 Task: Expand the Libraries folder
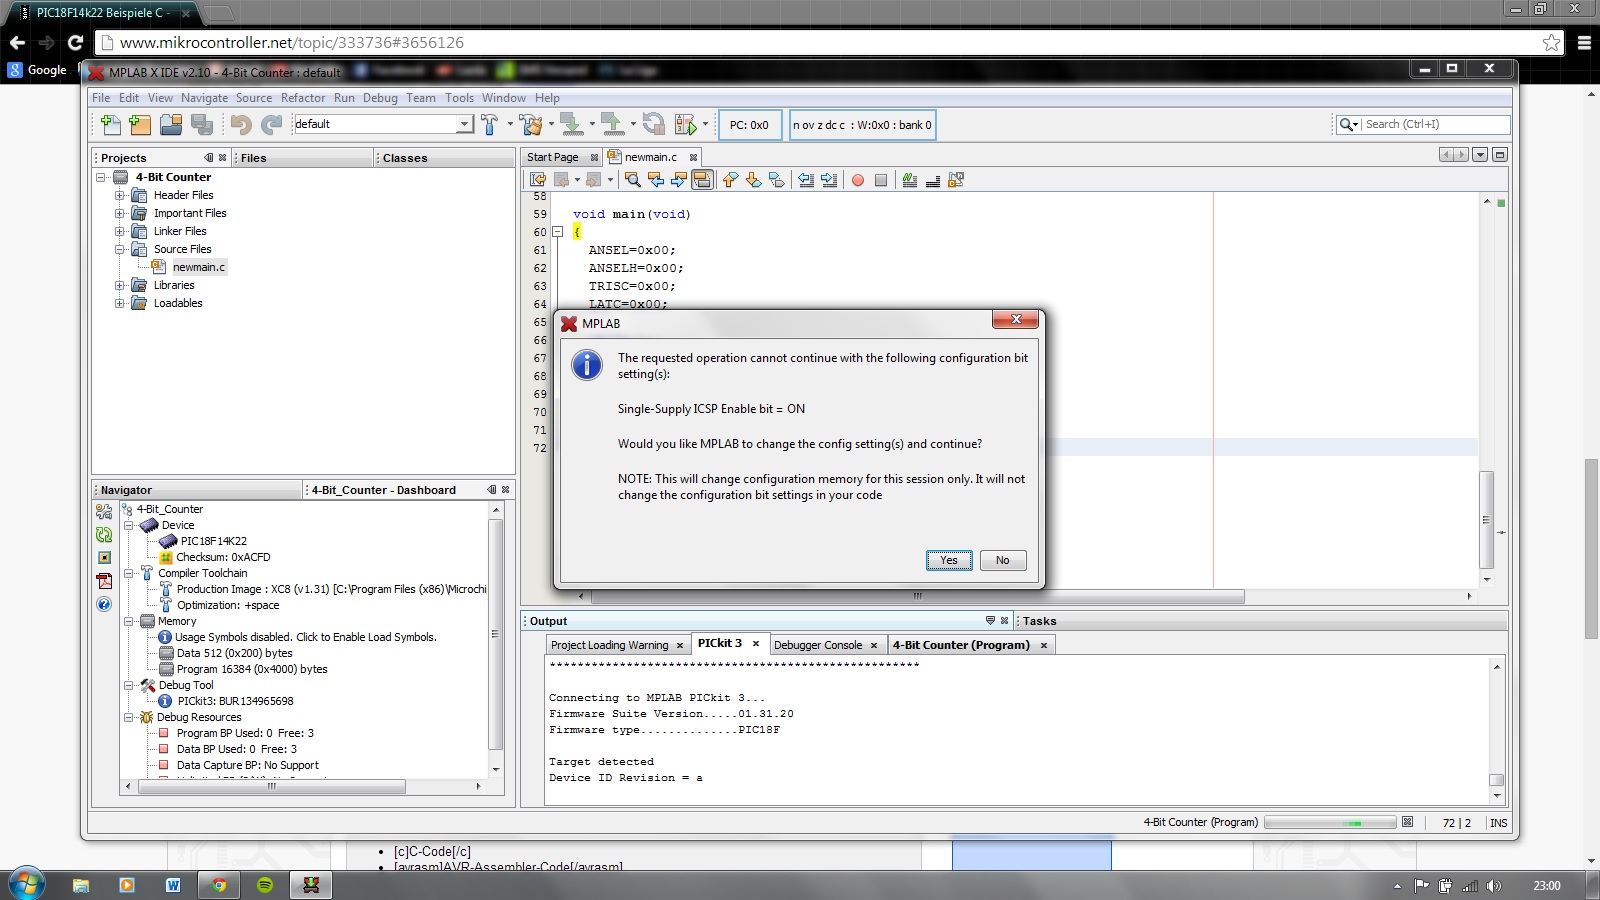(x=119, y=285)
